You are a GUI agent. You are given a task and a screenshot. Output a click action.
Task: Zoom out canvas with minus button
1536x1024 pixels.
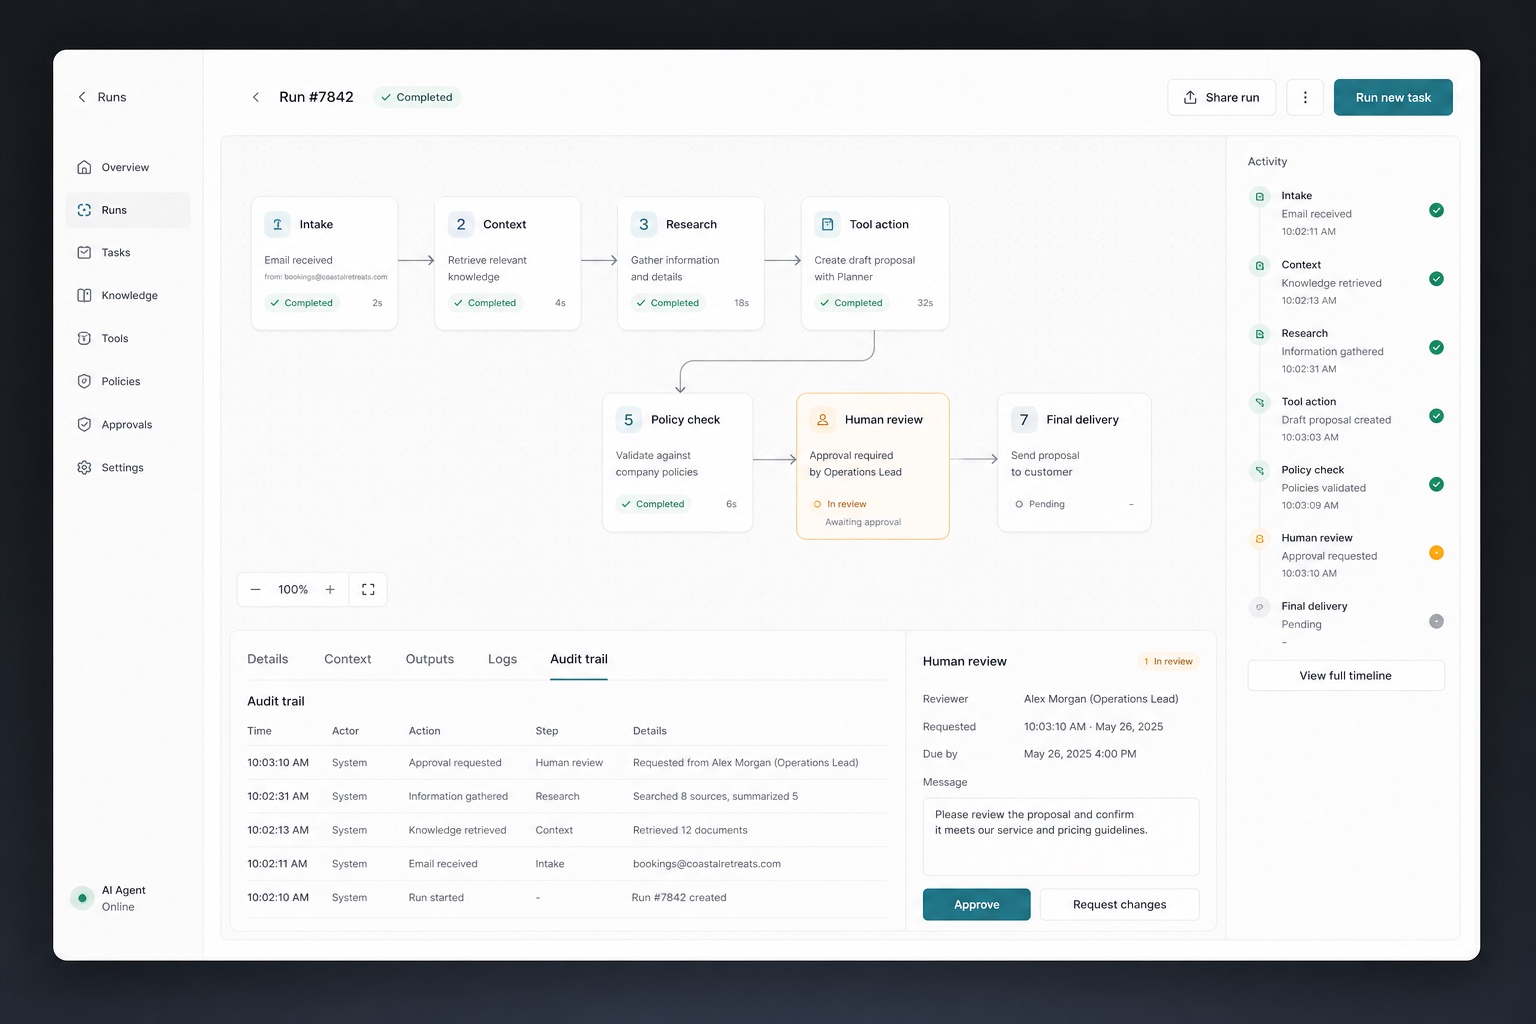(x=255, y=590)
